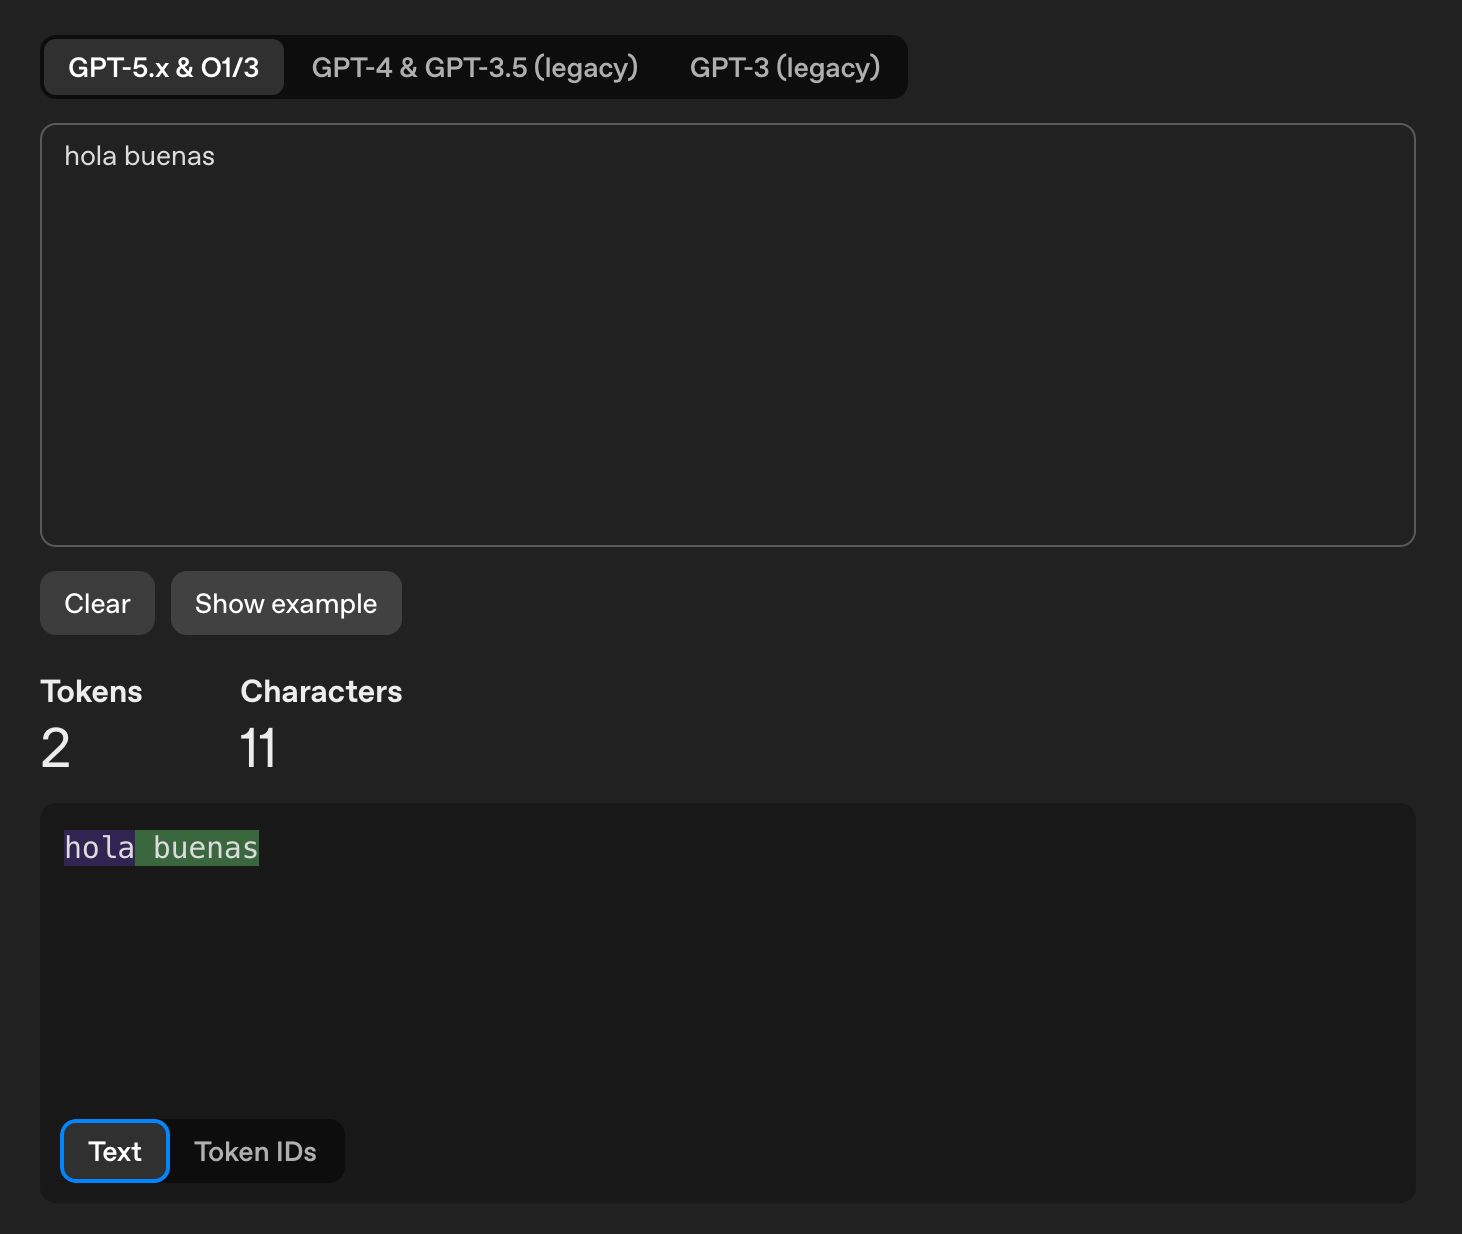
Task: Click the Show example button
Action: (x=286, y=603)
